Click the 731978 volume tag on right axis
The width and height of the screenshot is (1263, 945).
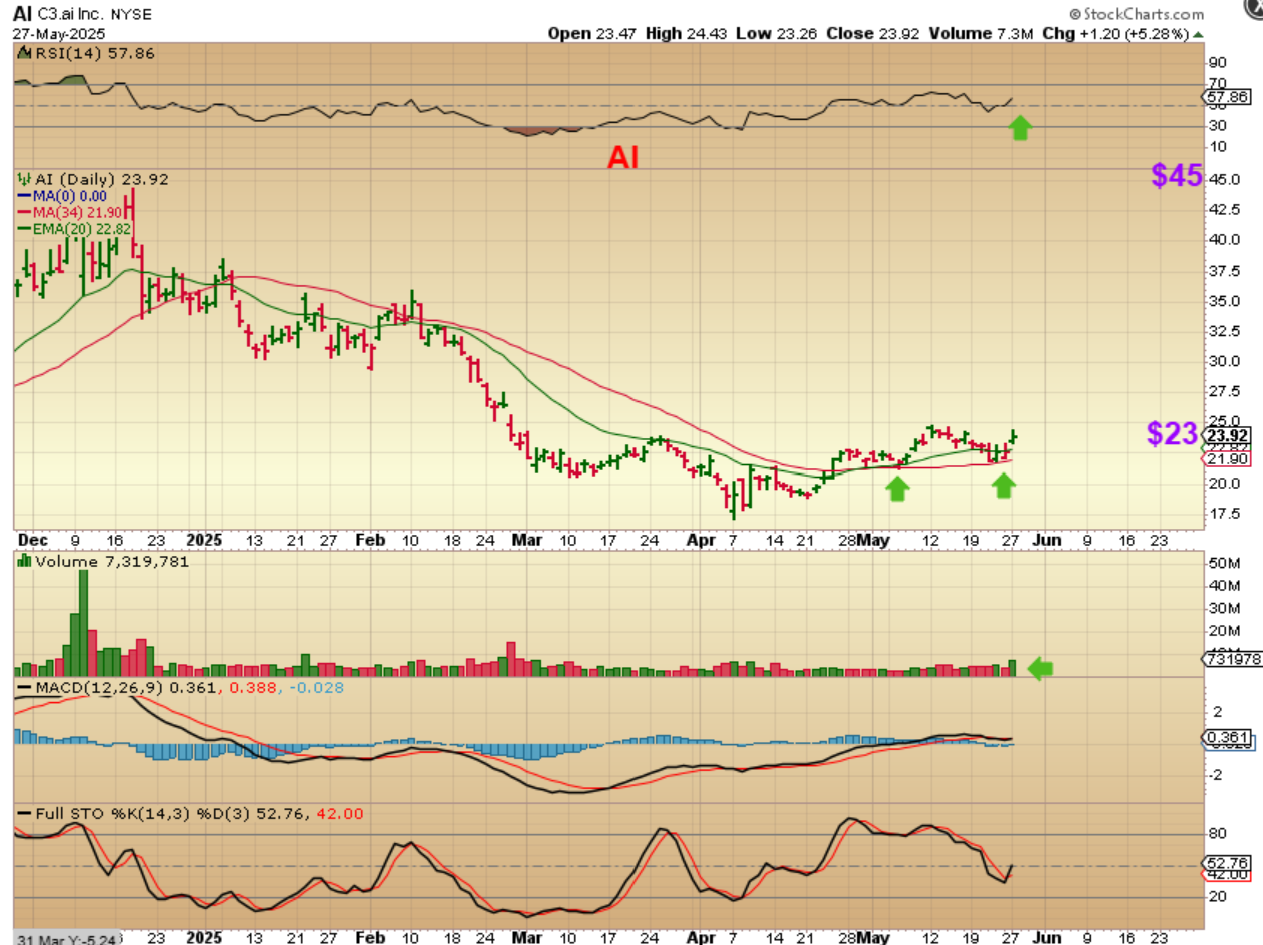coord(1231,659)
